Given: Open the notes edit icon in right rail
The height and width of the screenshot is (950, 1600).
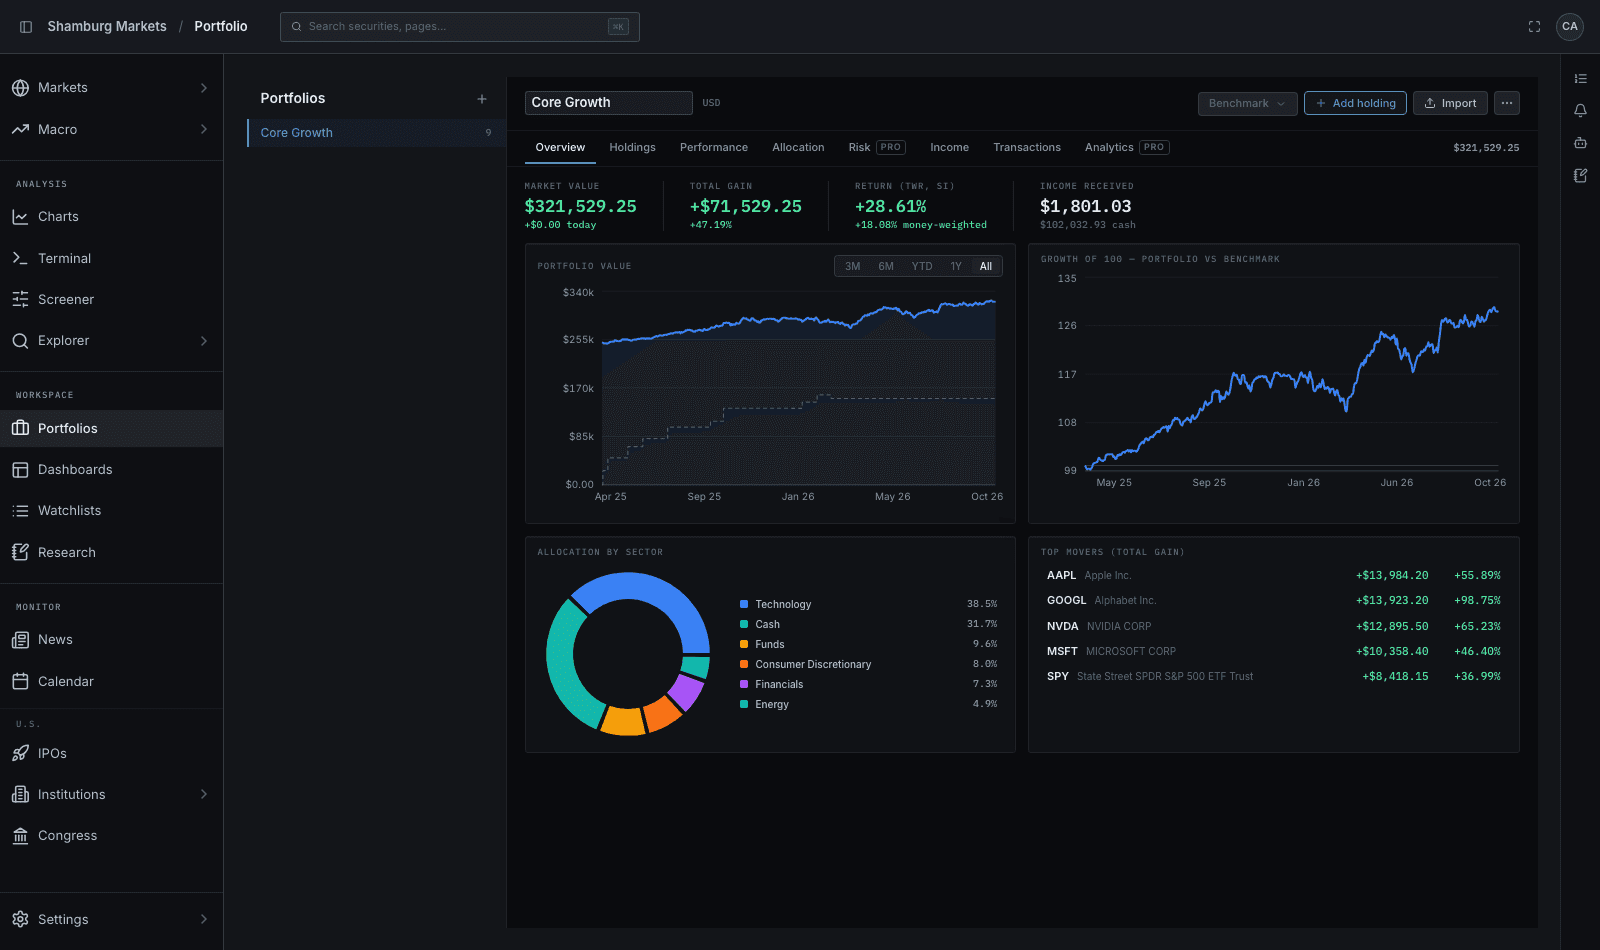Looking at the screenshot, I should pos(1580,175).
